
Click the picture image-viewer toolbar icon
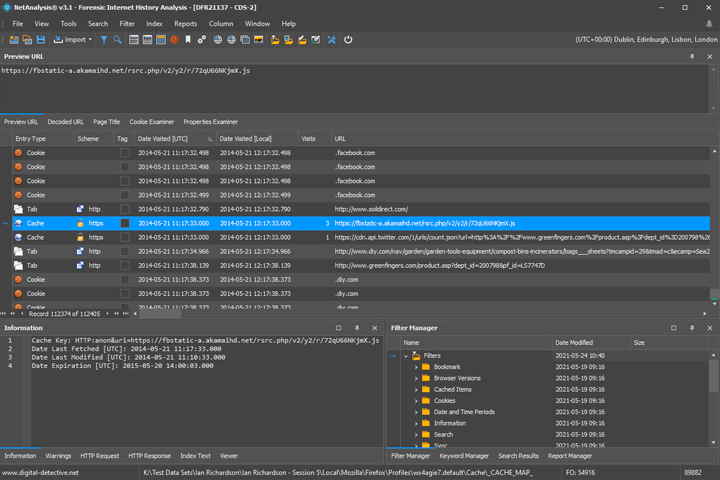click(259, 40)
